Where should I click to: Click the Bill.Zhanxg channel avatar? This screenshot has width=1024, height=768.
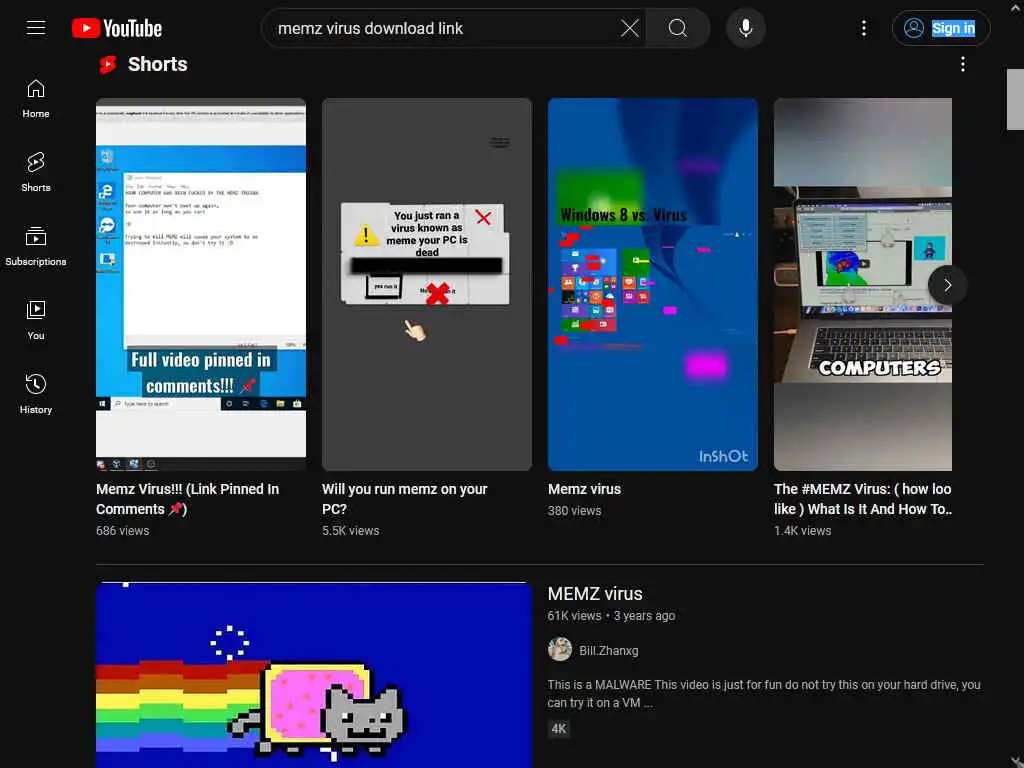pos(560,650)
